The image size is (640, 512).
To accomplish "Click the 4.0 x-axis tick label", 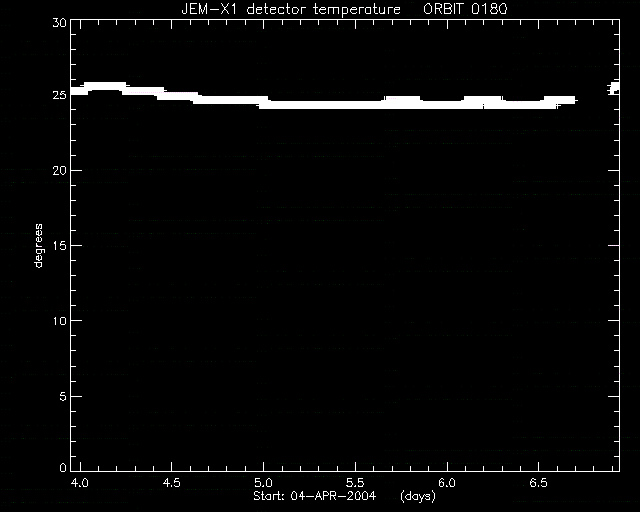I will [x=80, y=483].
